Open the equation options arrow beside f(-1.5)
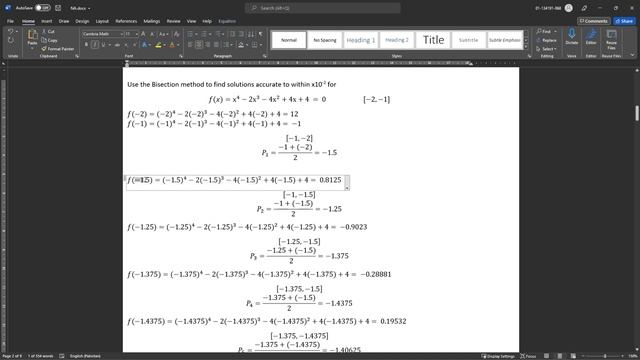 347,188
